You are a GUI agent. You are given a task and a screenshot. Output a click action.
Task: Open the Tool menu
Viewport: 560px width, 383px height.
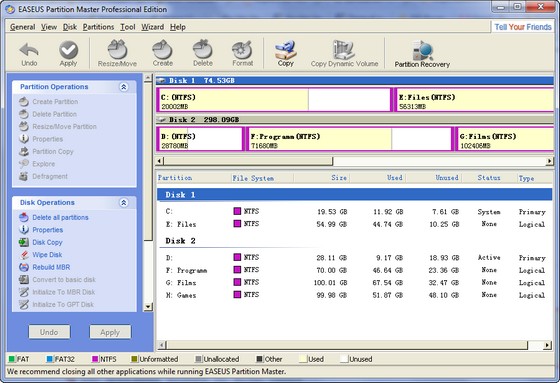128,27
